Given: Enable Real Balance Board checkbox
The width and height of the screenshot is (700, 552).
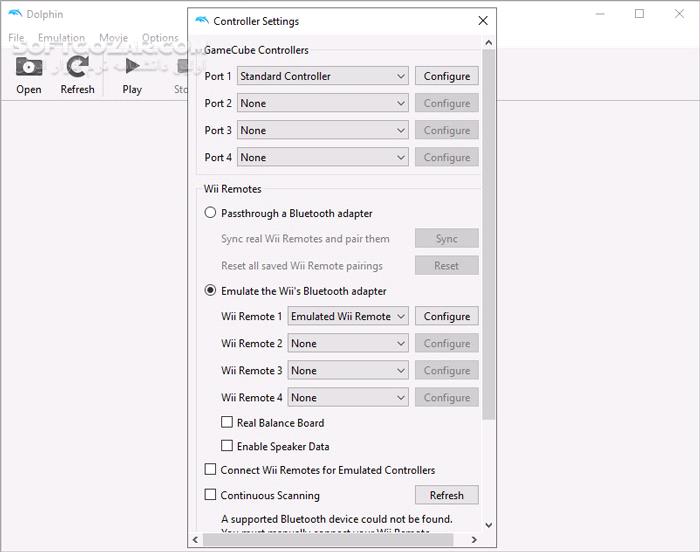Looking at the screenshot, I should [x=227, y=422].
